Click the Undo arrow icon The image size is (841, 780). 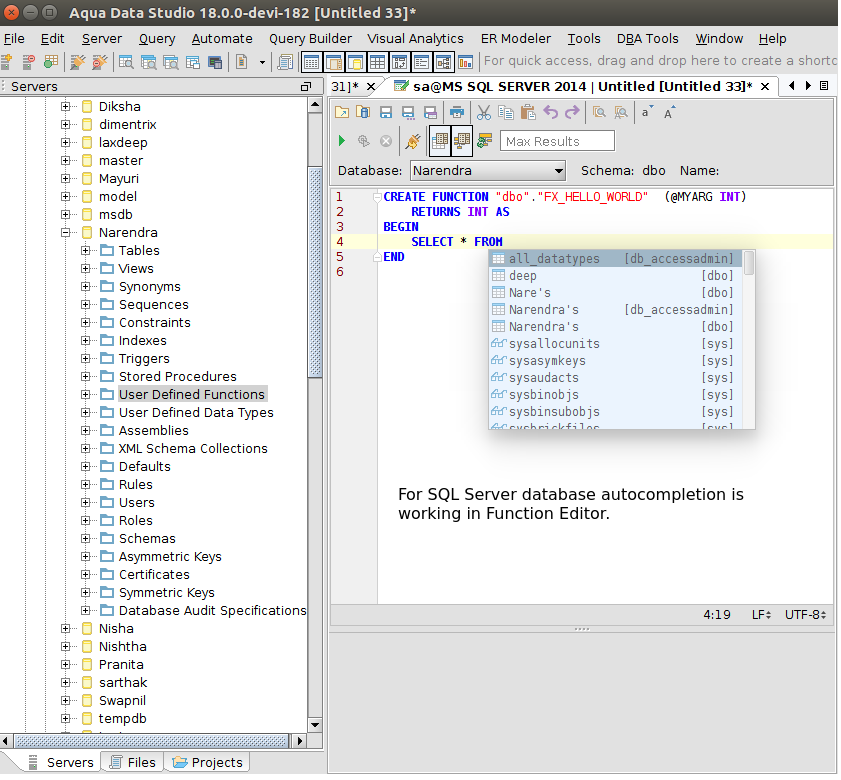click(550, 112)
